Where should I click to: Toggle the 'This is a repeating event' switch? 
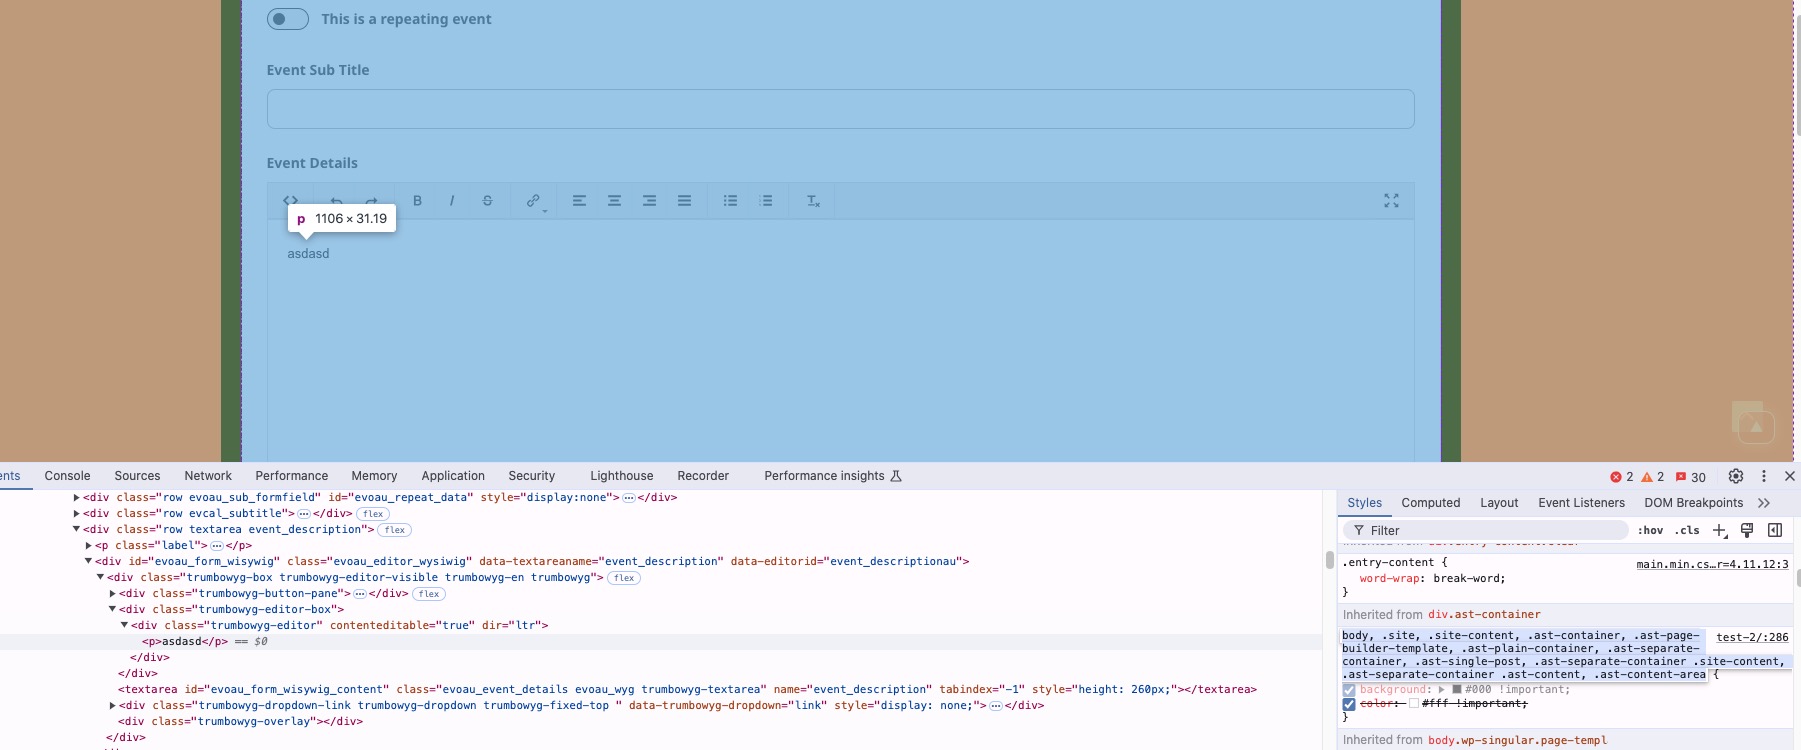[288, 19]
